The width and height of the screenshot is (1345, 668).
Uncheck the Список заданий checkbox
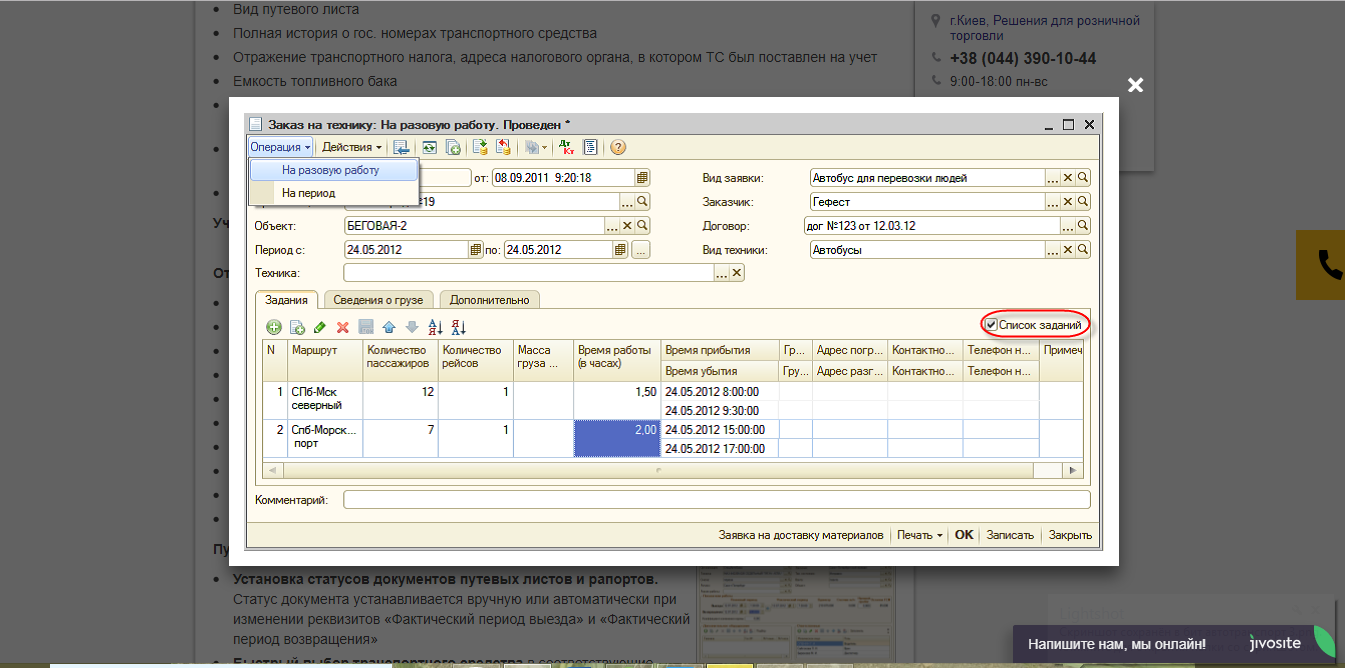coord(991,325)
